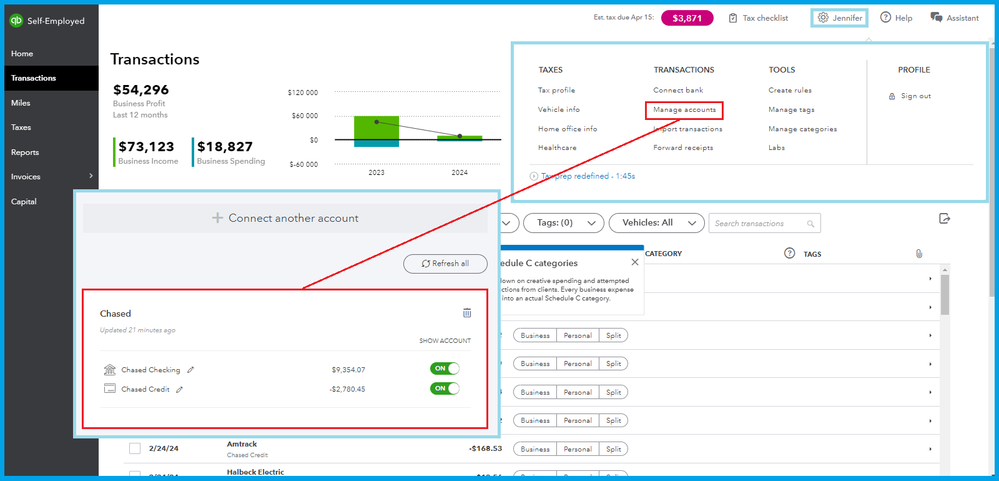Click Connect bank menu item
Viewport: 999px width, 481px height.
pos(678,90)
